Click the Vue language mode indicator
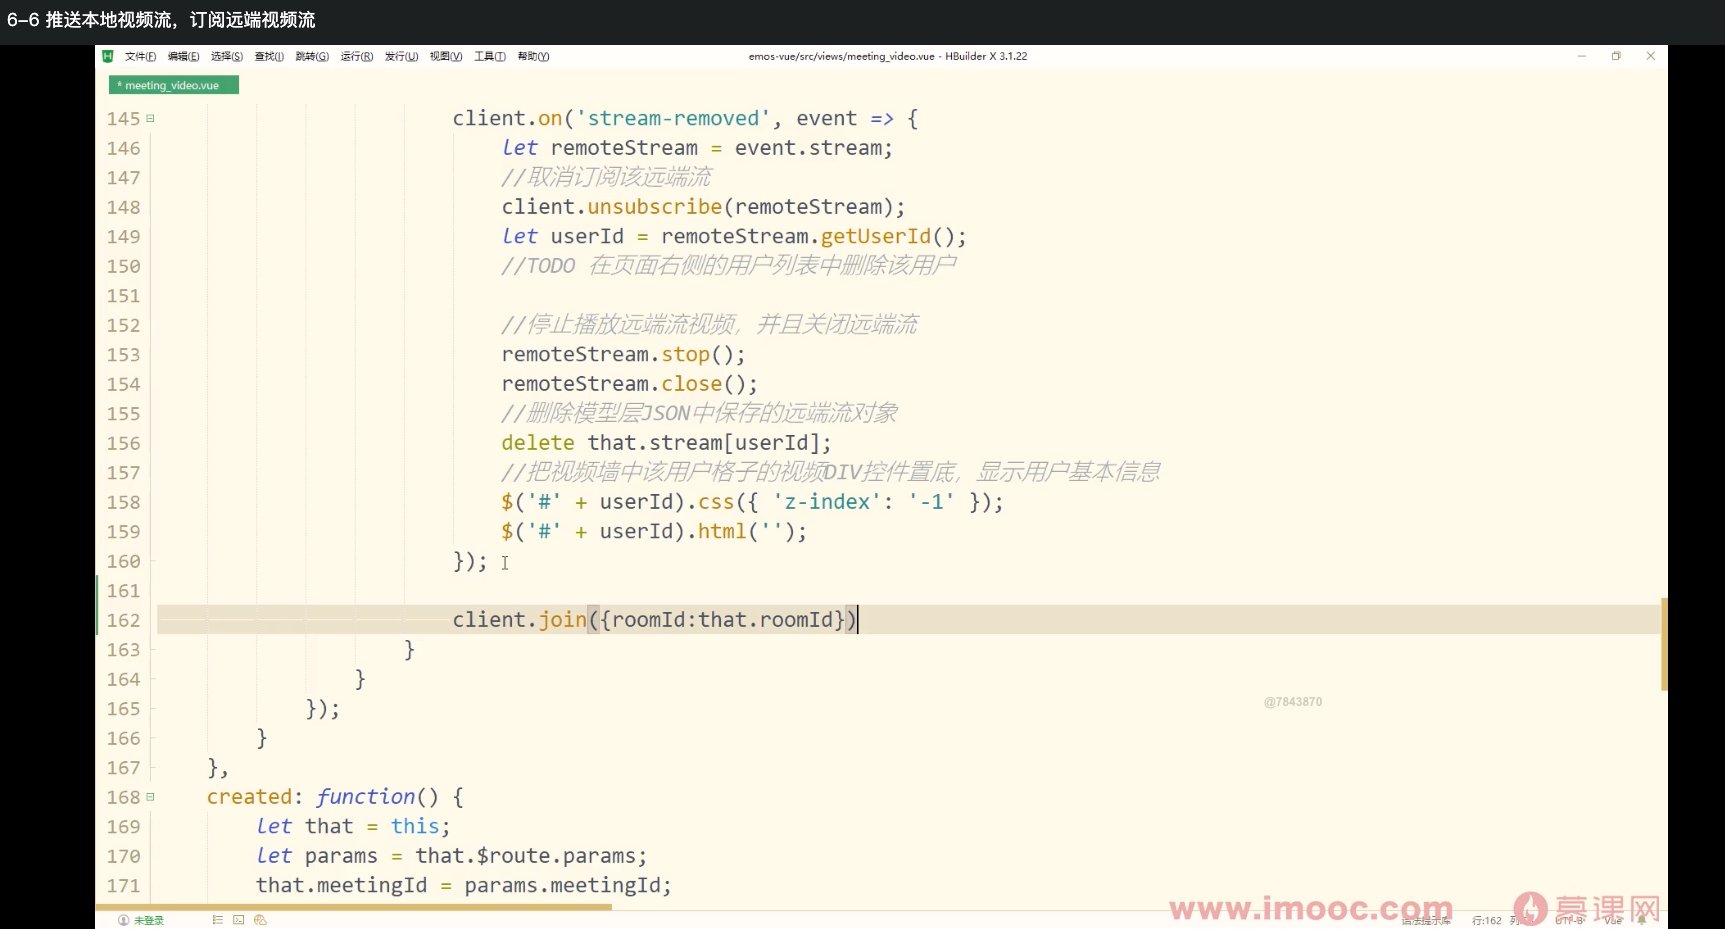The image size is (1725, 929). pos(1613,920)
